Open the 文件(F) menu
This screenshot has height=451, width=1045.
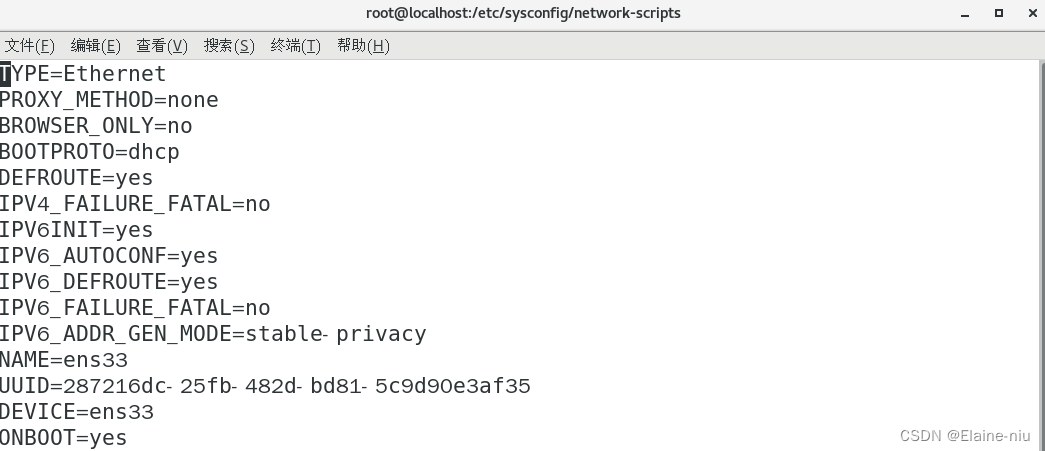coord(30,46)
